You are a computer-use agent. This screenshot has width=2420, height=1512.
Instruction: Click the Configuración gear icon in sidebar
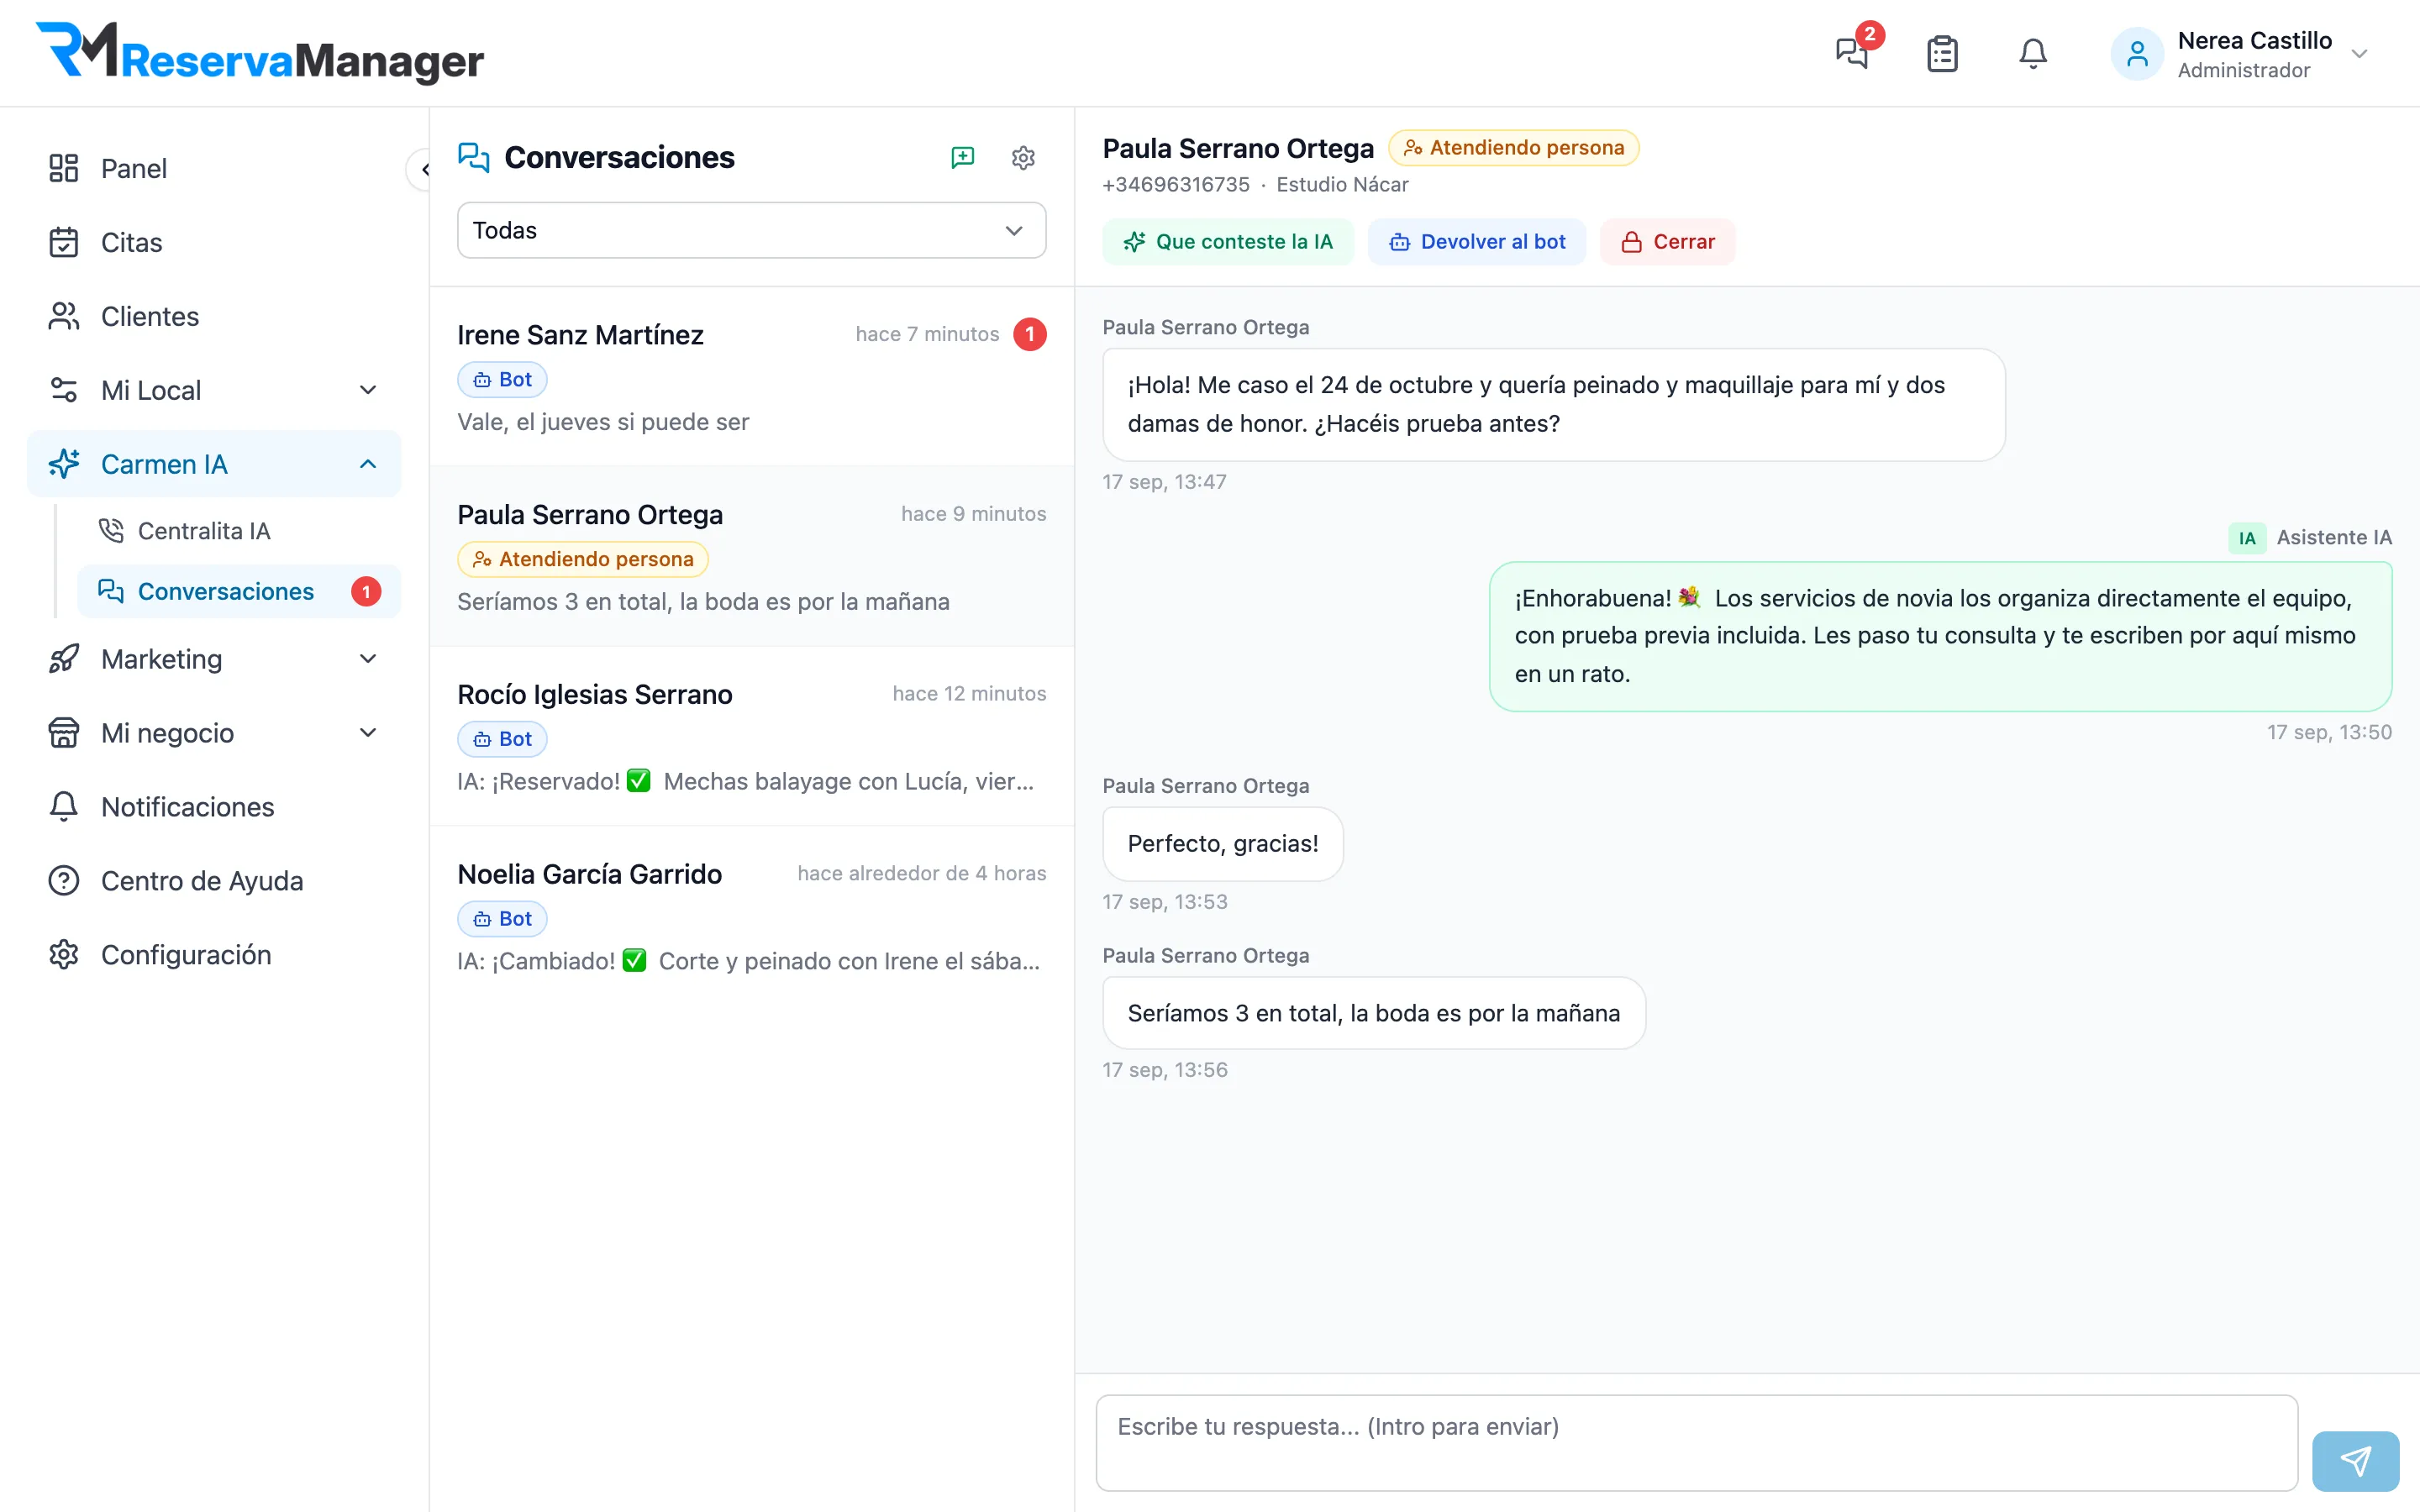click(x=64, y=955)
